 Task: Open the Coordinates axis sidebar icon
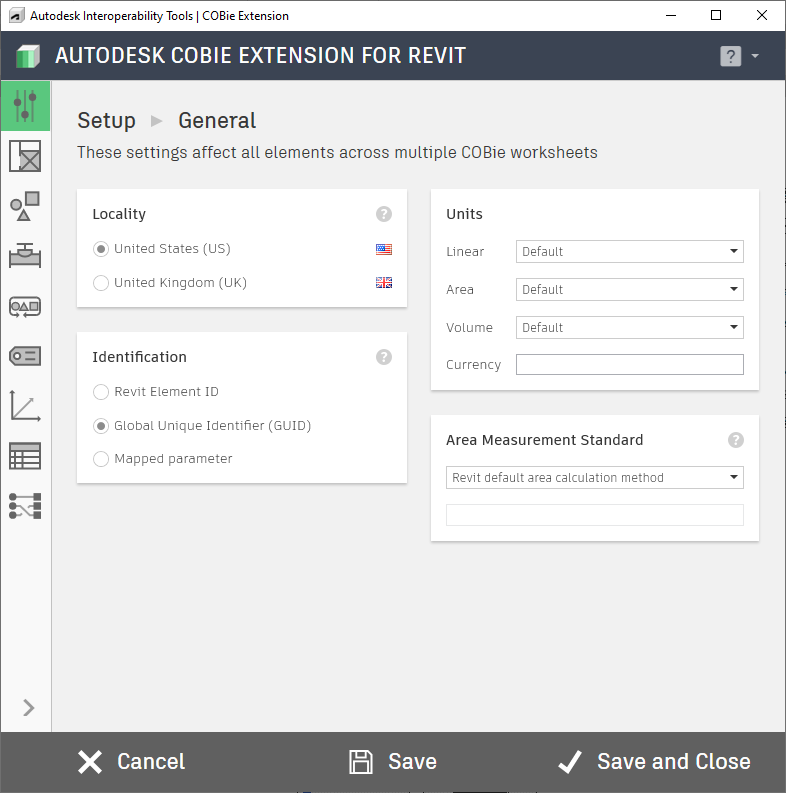25,406
